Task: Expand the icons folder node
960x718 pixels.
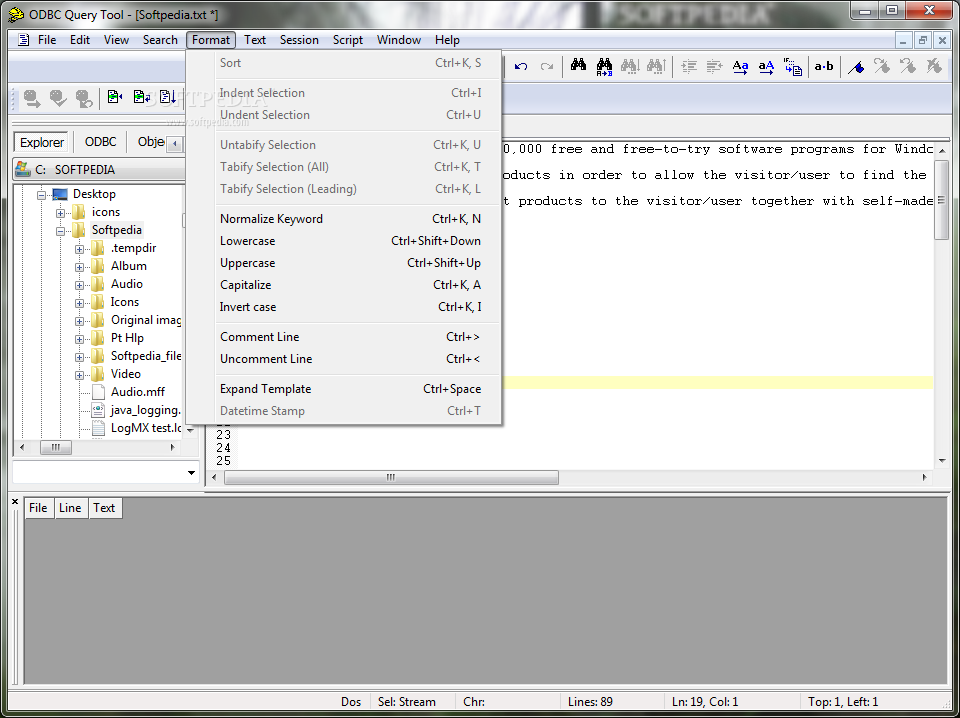Action: pyautogui.click(x=60, y=213)
